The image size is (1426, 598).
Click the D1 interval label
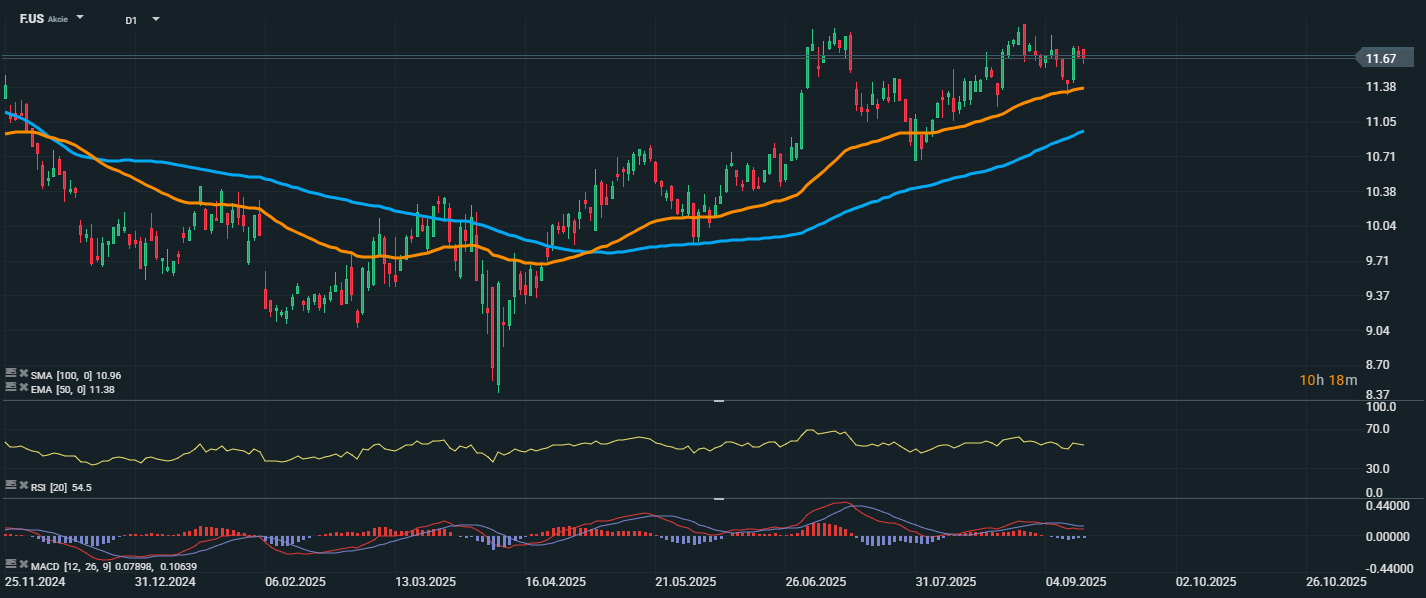[131, 20]
